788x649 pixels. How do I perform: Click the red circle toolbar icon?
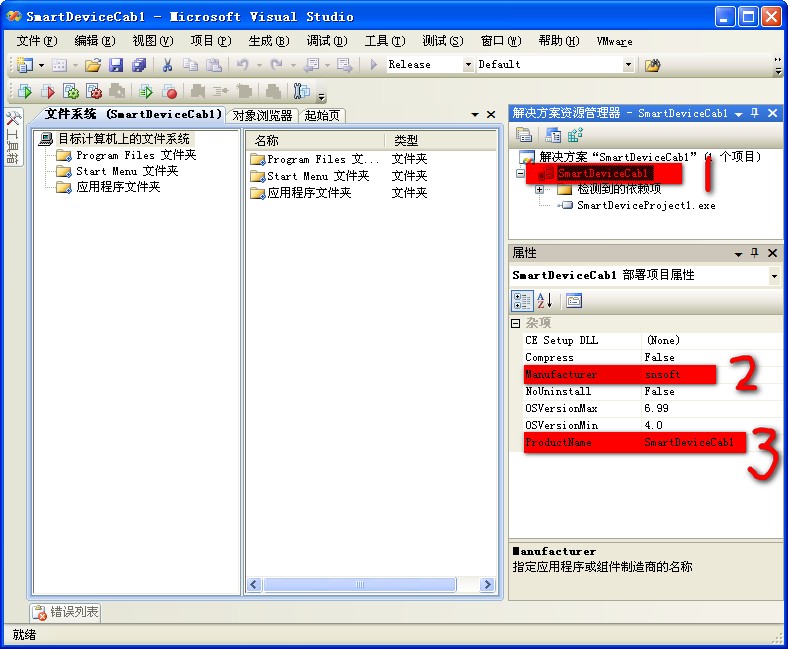click(169, 91)
